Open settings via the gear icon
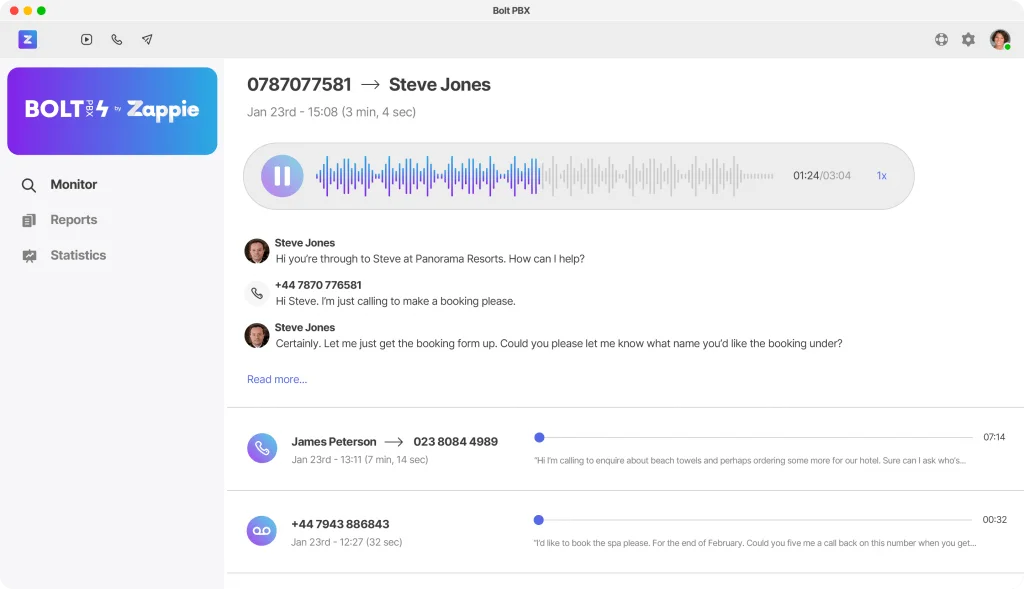Screen dimensions: 1024x589 tap(968, 40)
